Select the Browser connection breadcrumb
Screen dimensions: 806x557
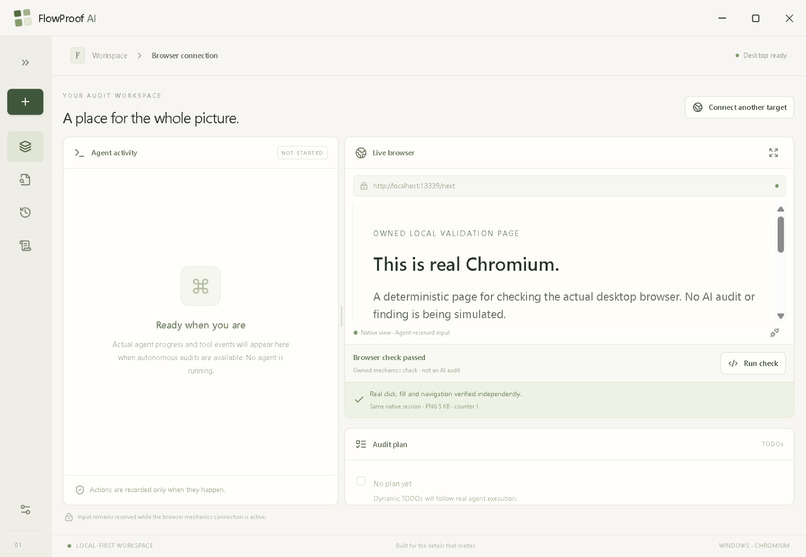[x=185, y=55]
